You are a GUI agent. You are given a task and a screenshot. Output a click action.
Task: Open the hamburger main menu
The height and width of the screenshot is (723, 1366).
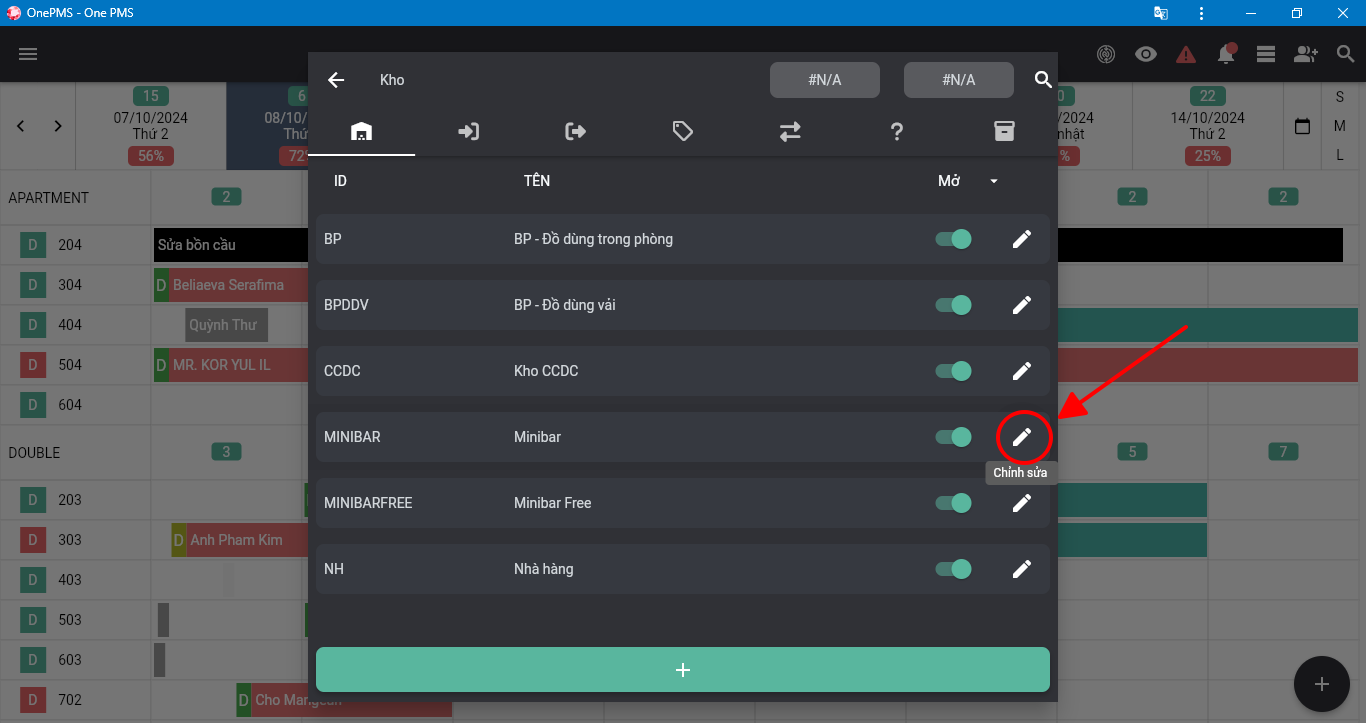pyautogui.click(x=28, y=54)
